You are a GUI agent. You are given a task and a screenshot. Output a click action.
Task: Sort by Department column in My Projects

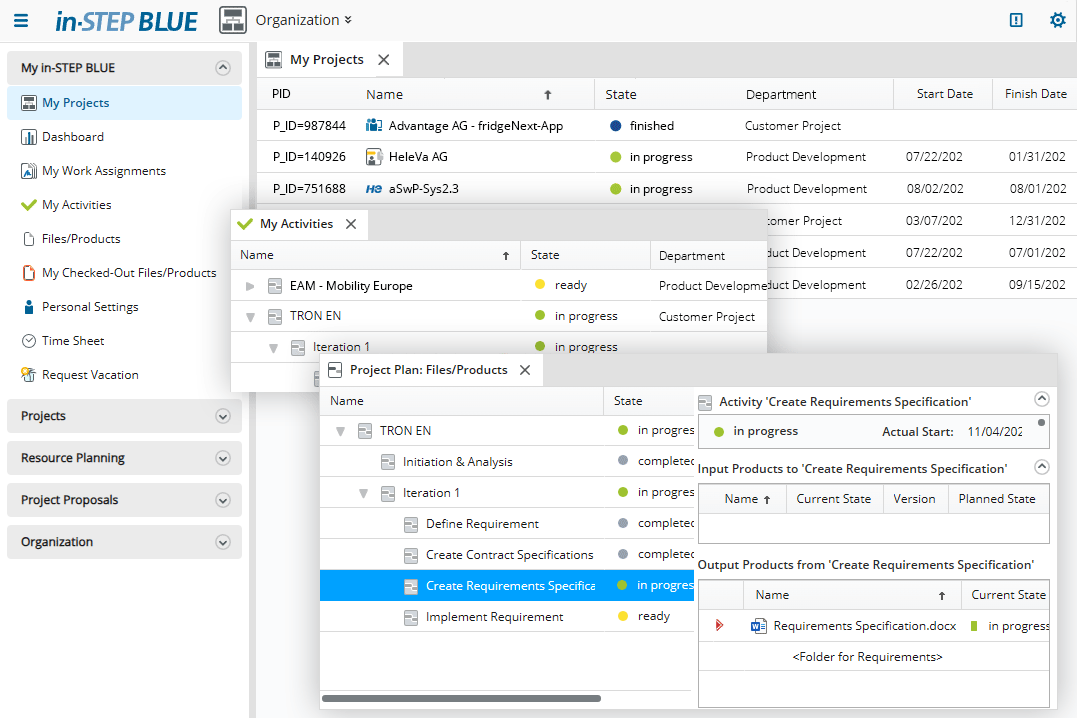(780, 94)
